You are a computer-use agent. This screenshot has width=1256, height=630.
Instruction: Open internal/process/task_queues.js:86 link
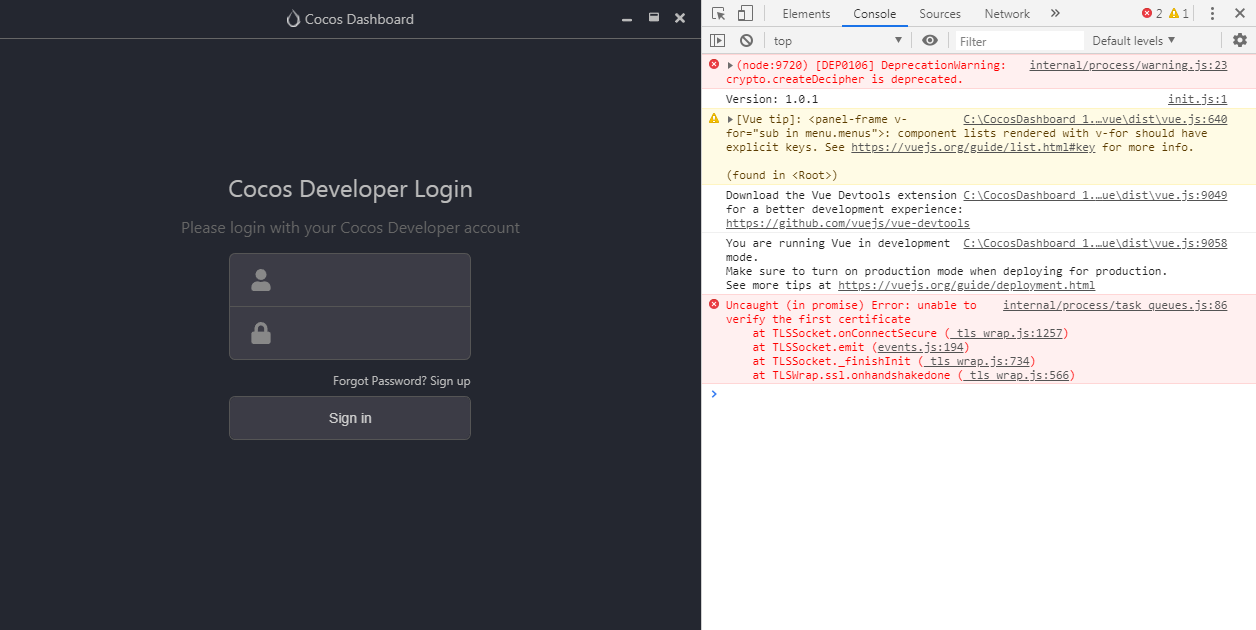[x=1115, y=305]
